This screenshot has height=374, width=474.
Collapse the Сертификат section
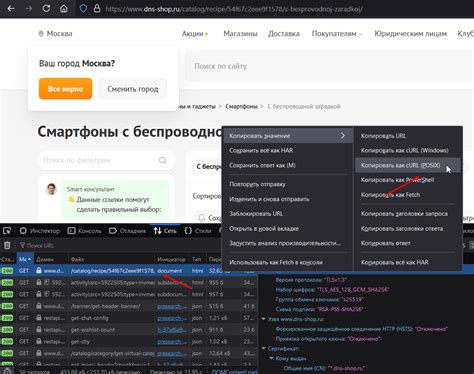click(264, 348)
